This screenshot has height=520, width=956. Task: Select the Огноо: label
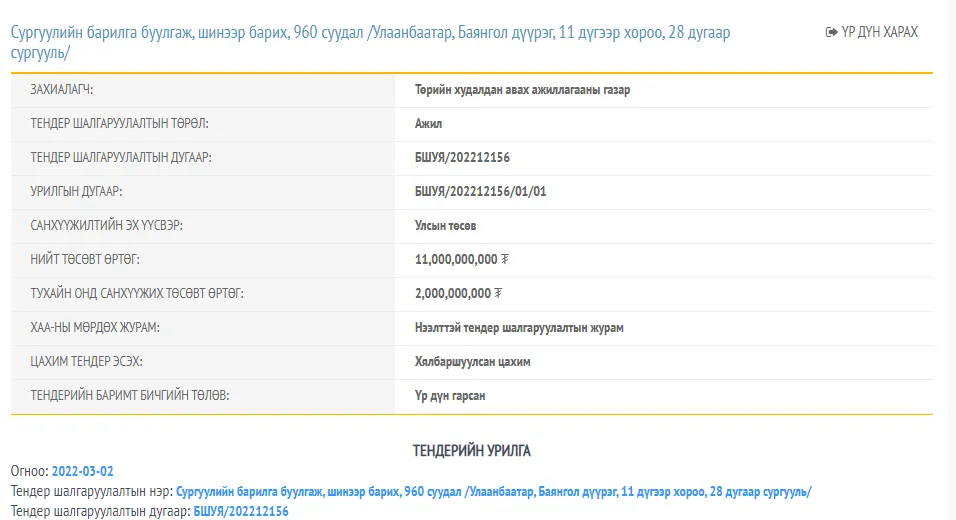point(29,471)
